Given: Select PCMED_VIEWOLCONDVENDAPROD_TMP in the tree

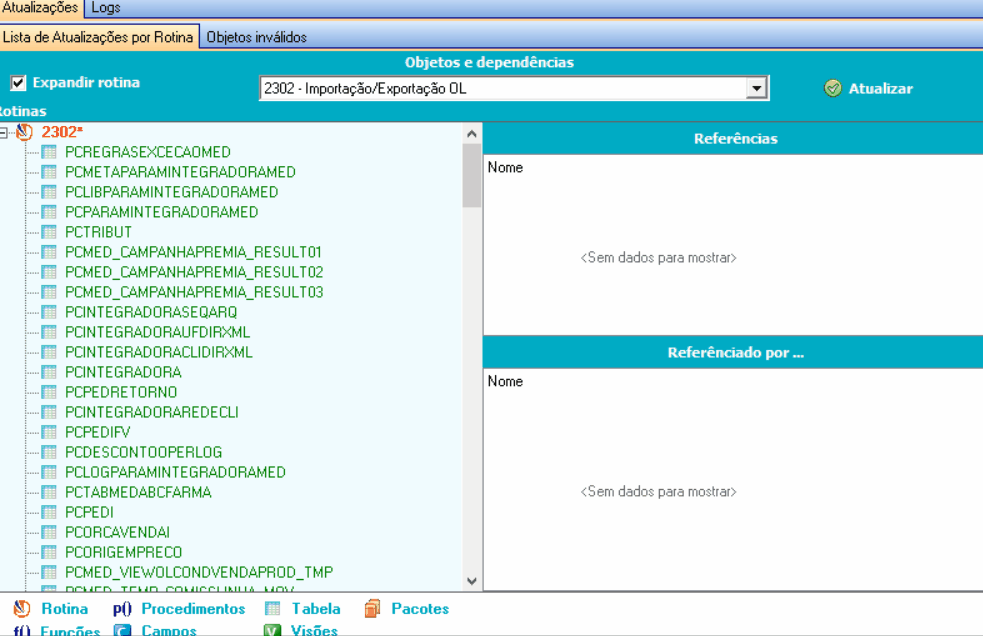Looking at the screenshot, I should 199,573.
